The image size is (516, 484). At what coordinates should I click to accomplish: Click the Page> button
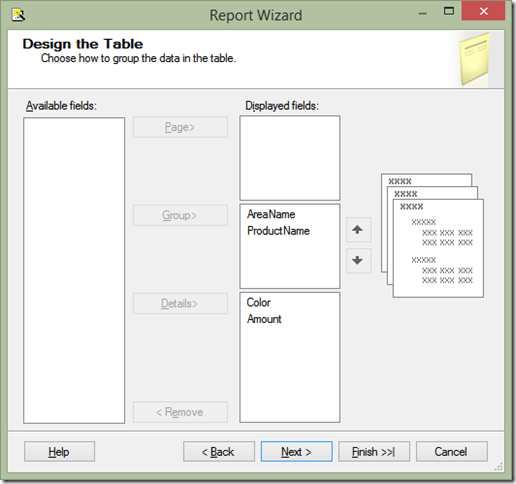[180, 127]
